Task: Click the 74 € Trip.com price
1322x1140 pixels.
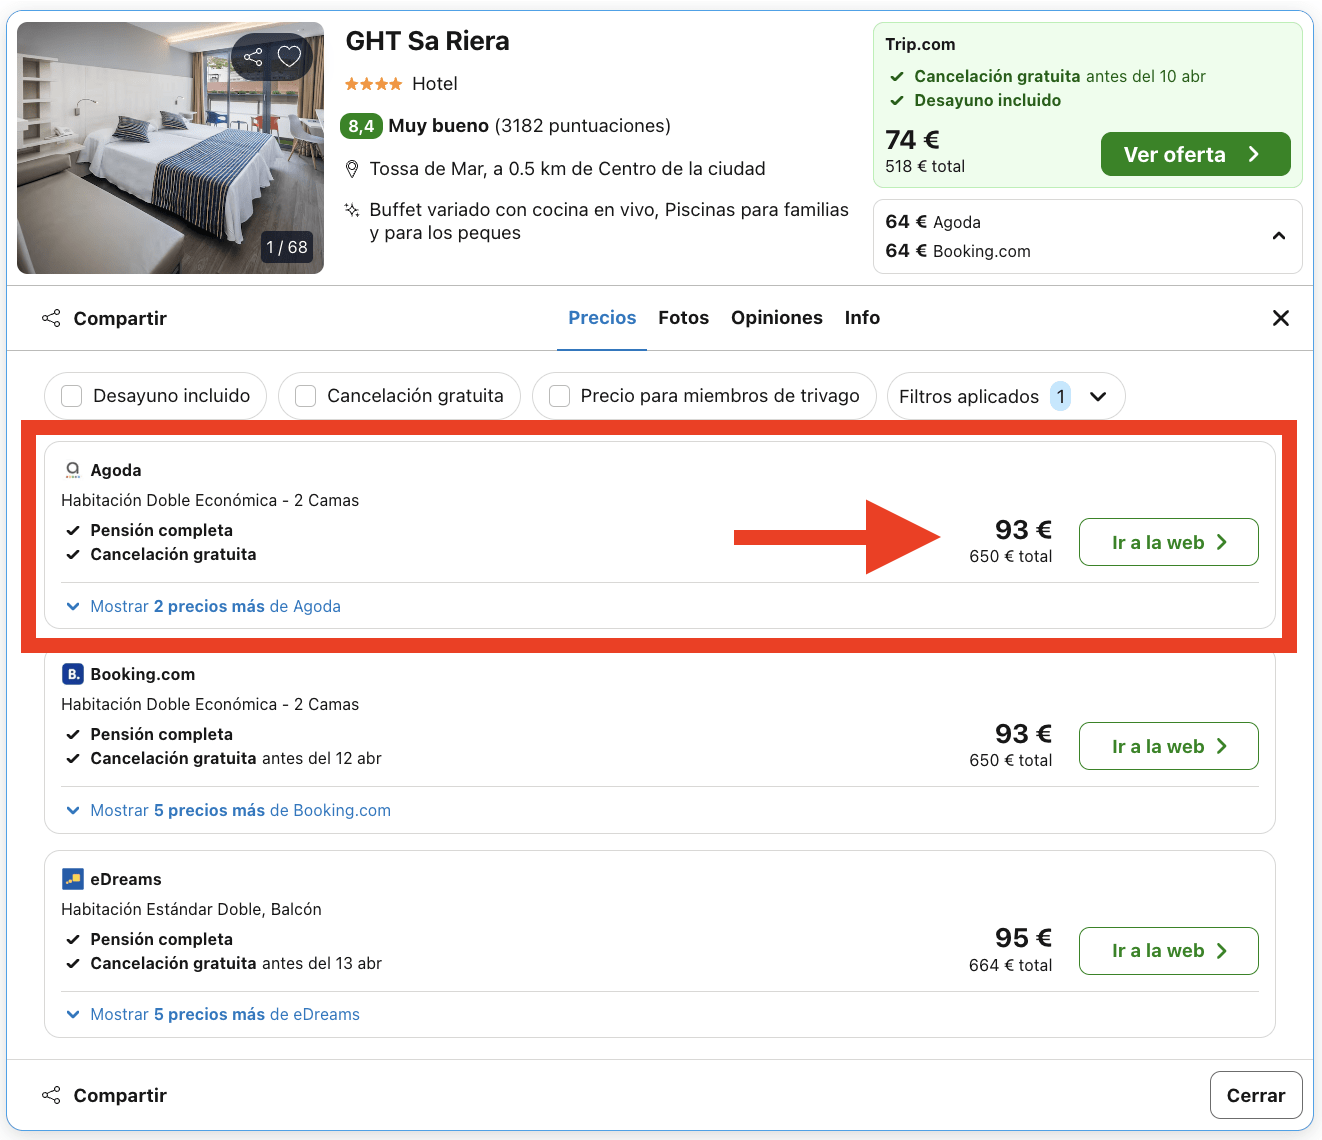Action: (912, 140)
